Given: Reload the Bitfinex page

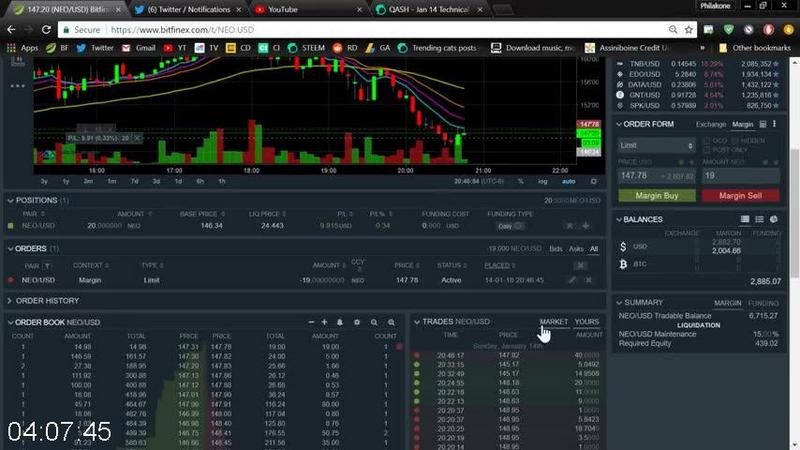Looking at the screenshot, I should pos(46,30).
